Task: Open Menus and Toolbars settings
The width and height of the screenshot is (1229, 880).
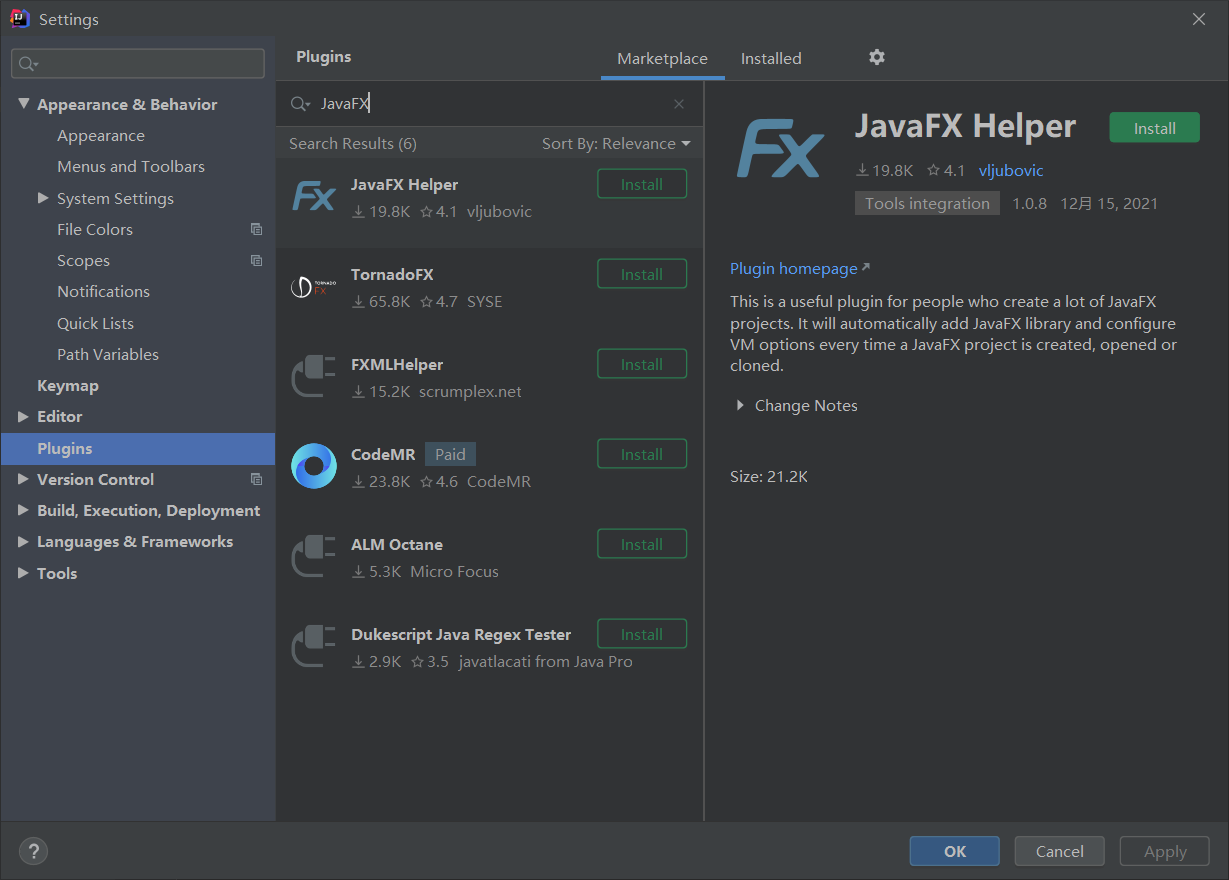Action: pos(131,166)
